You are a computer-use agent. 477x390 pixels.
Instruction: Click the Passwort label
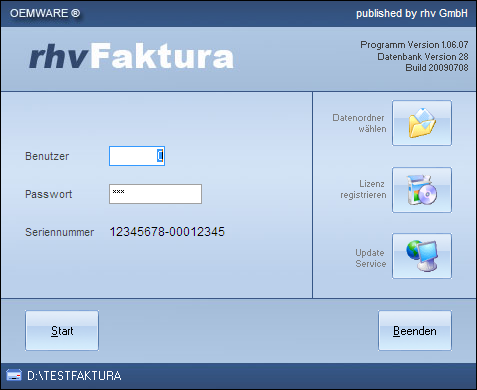coord(49,194)
